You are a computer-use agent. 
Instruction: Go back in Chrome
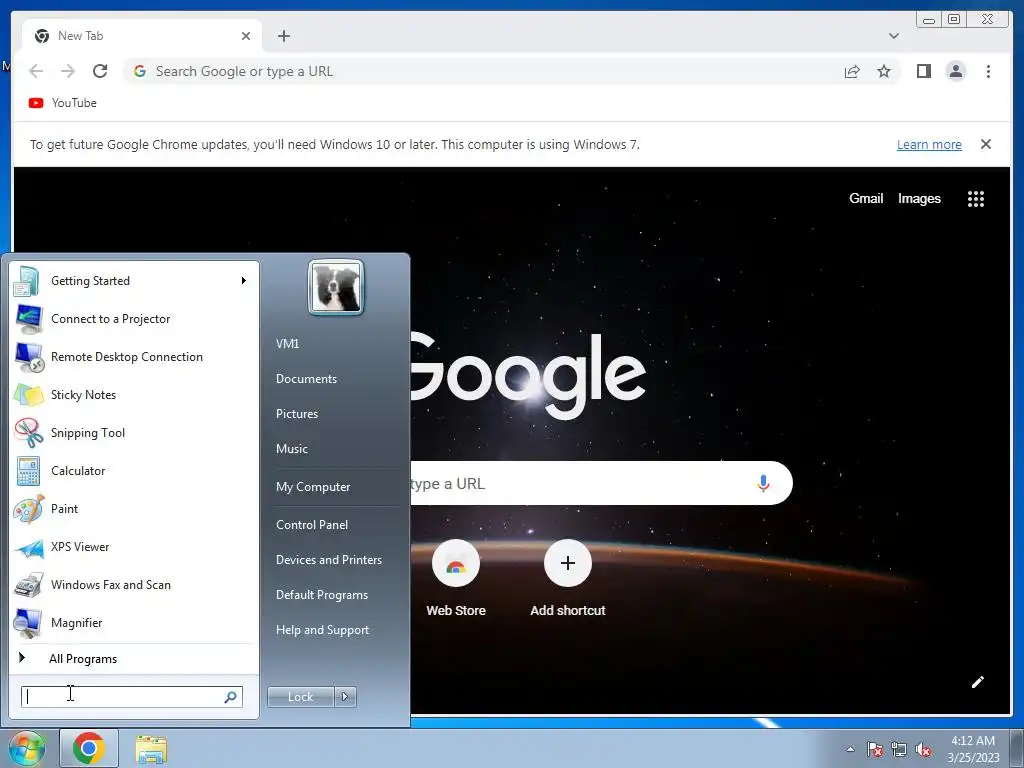[x=37, y=71]
